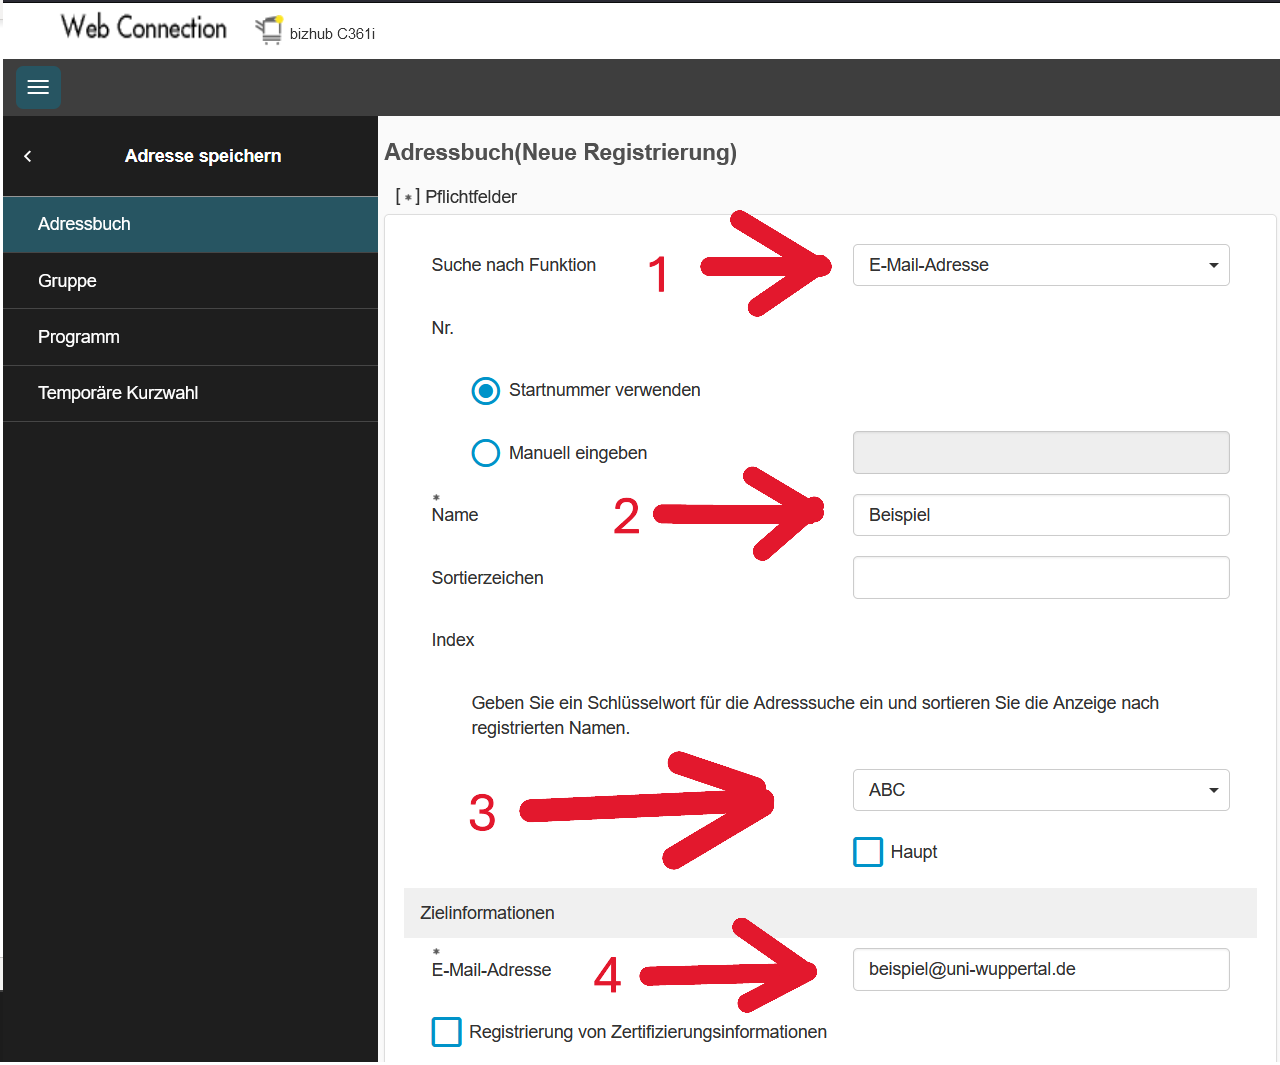This screenshot has width=1280, height=1065.
Task: Select the Startnummer verwenden radio button
Action: 486,391
